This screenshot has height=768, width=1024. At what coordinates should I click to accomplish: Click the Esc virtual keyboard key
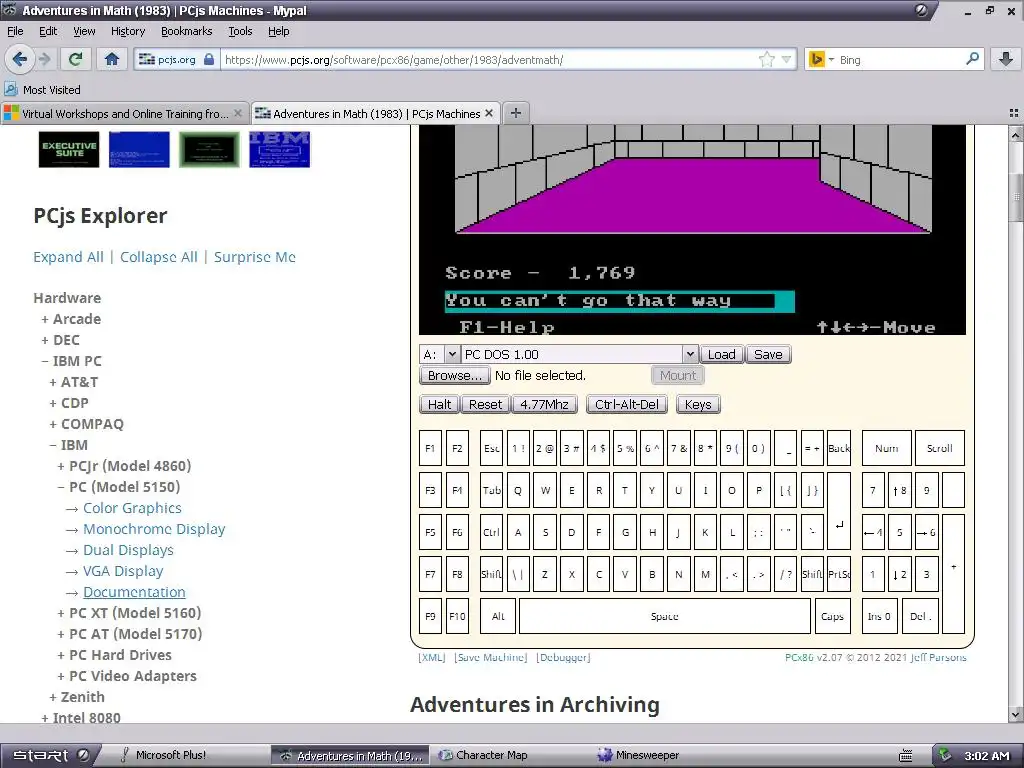491,448
